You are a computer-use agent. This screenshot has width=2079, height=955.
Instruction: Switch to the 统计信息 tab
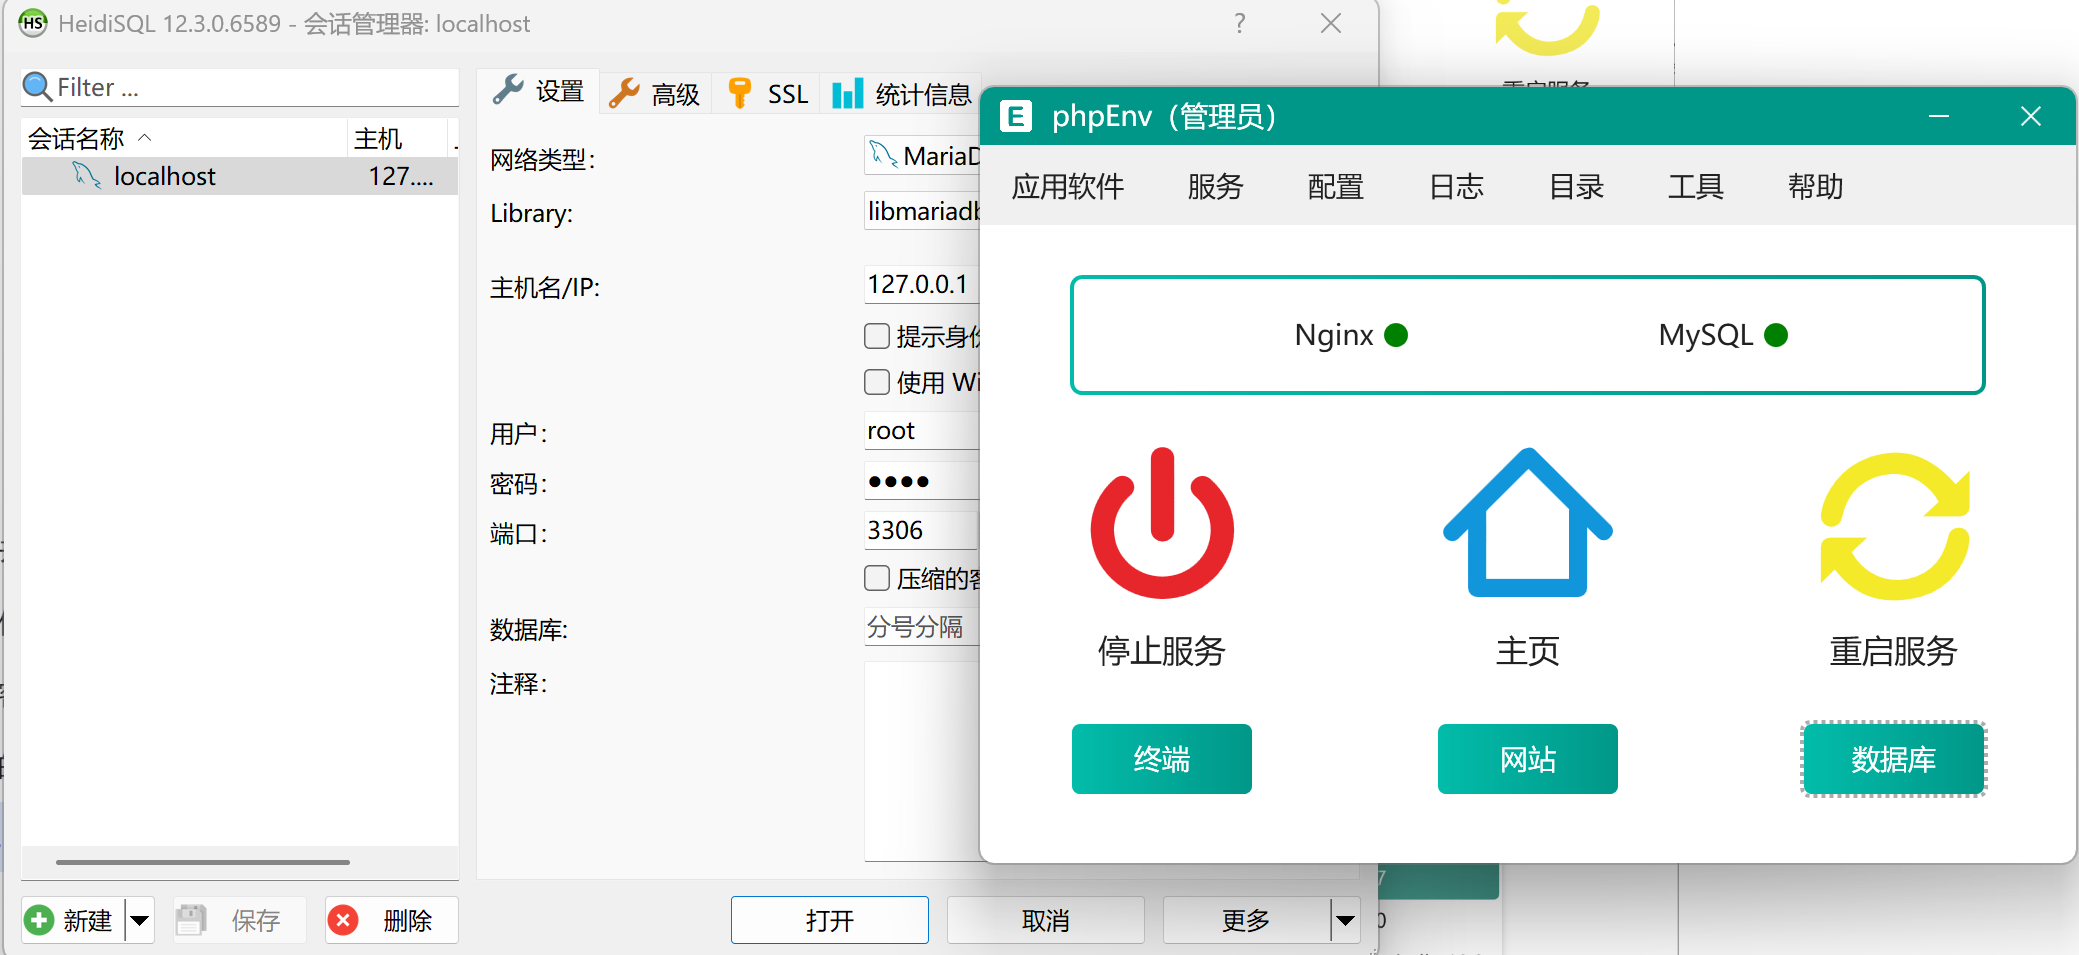tap(902, 94)
